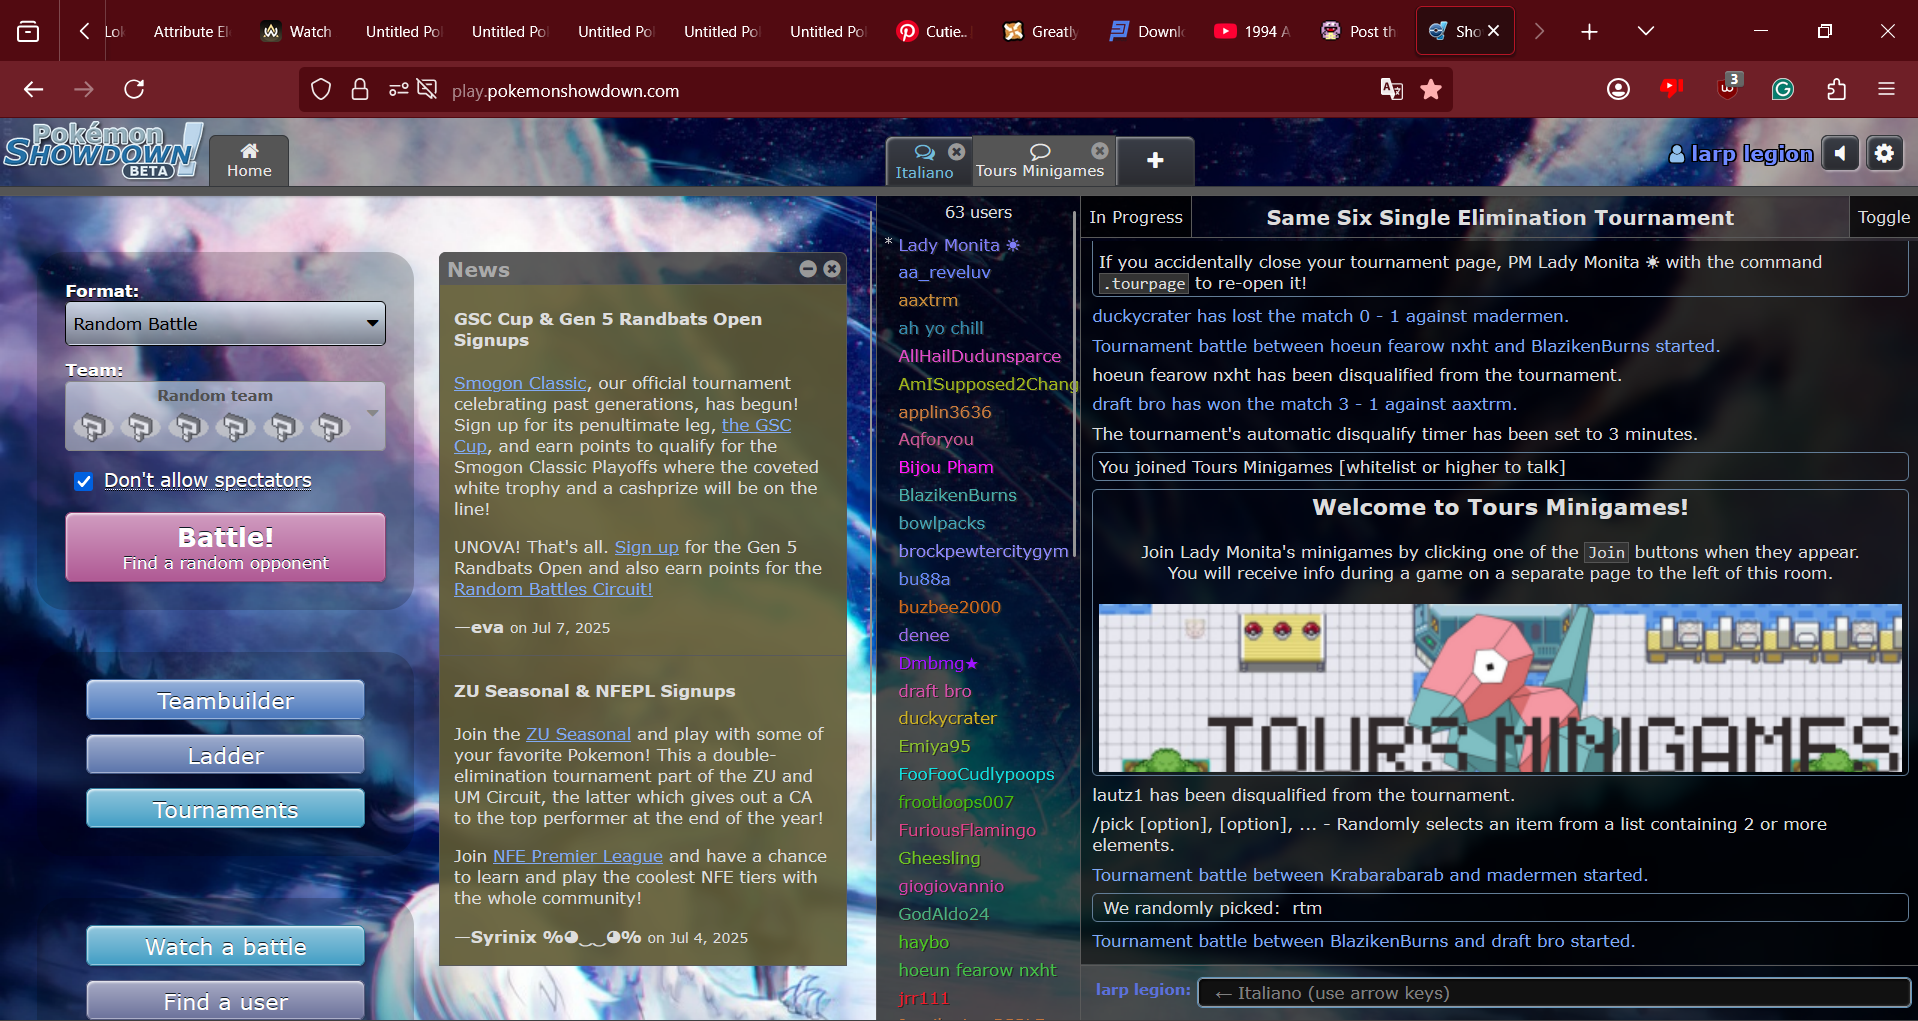Close the active Showdown browser tab
Image resolution: width=1918 pixels, height=1021 pixels.
coord(1493,31)
